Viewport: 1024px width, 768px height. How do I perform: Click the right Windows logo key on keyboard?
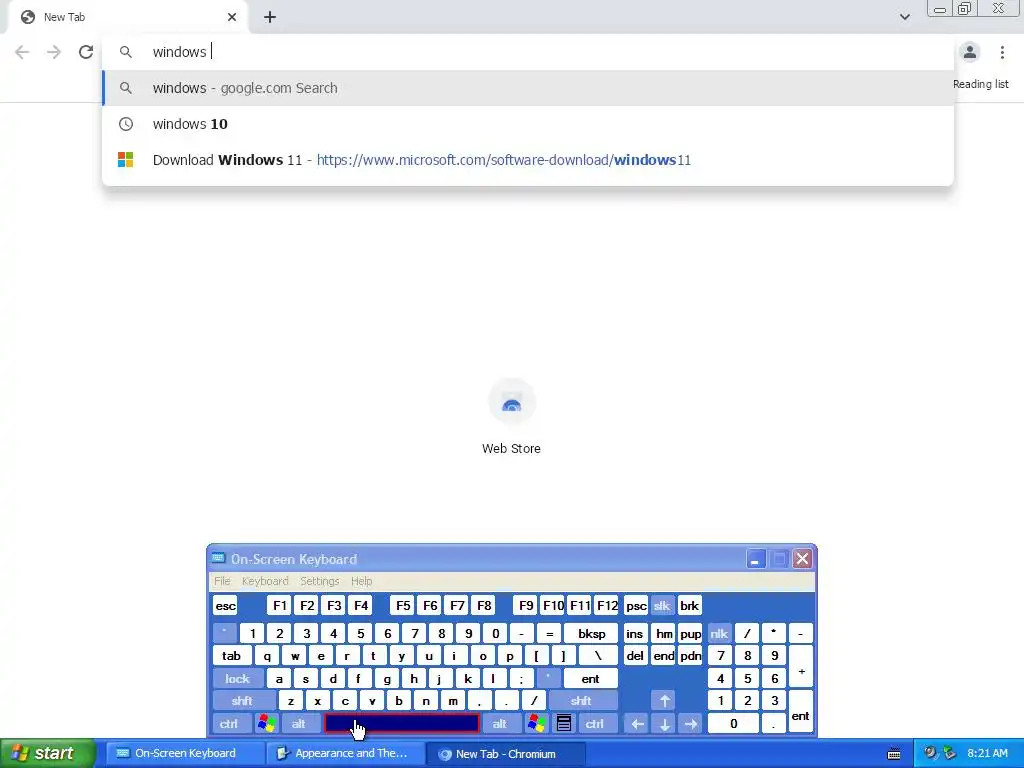[x=536, y=724]
